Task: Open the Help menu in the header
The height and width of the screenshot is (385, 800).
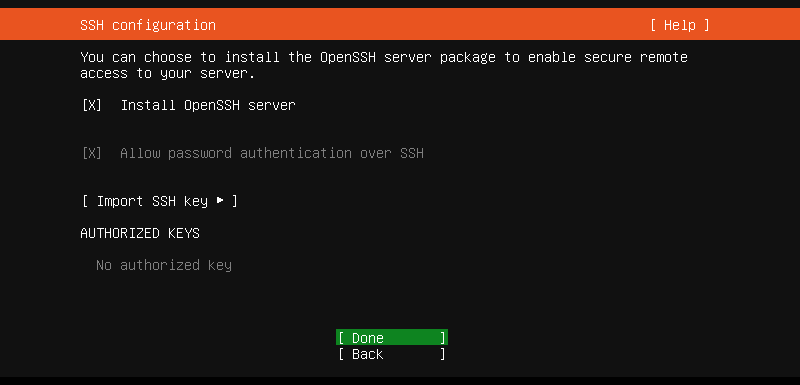Action: pyautogui.click(x=680, y=25)
